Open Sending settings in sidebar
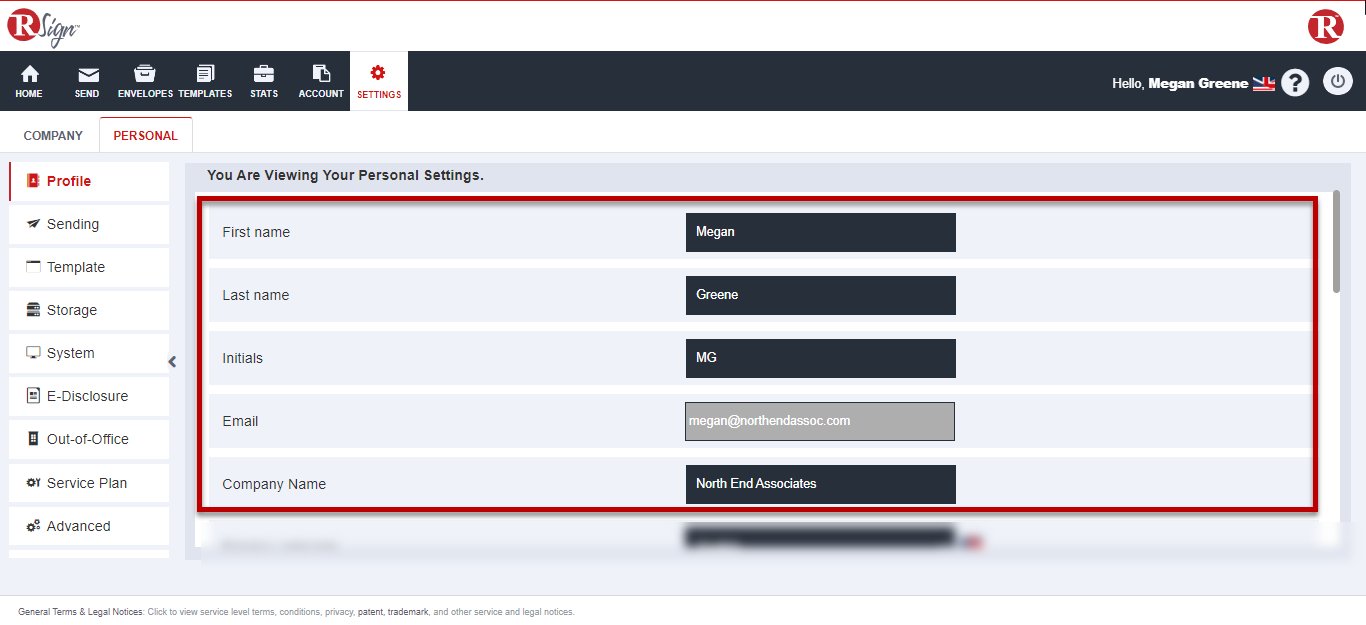The width and height of the screenshot is (1366, 625). click(73, 224)
